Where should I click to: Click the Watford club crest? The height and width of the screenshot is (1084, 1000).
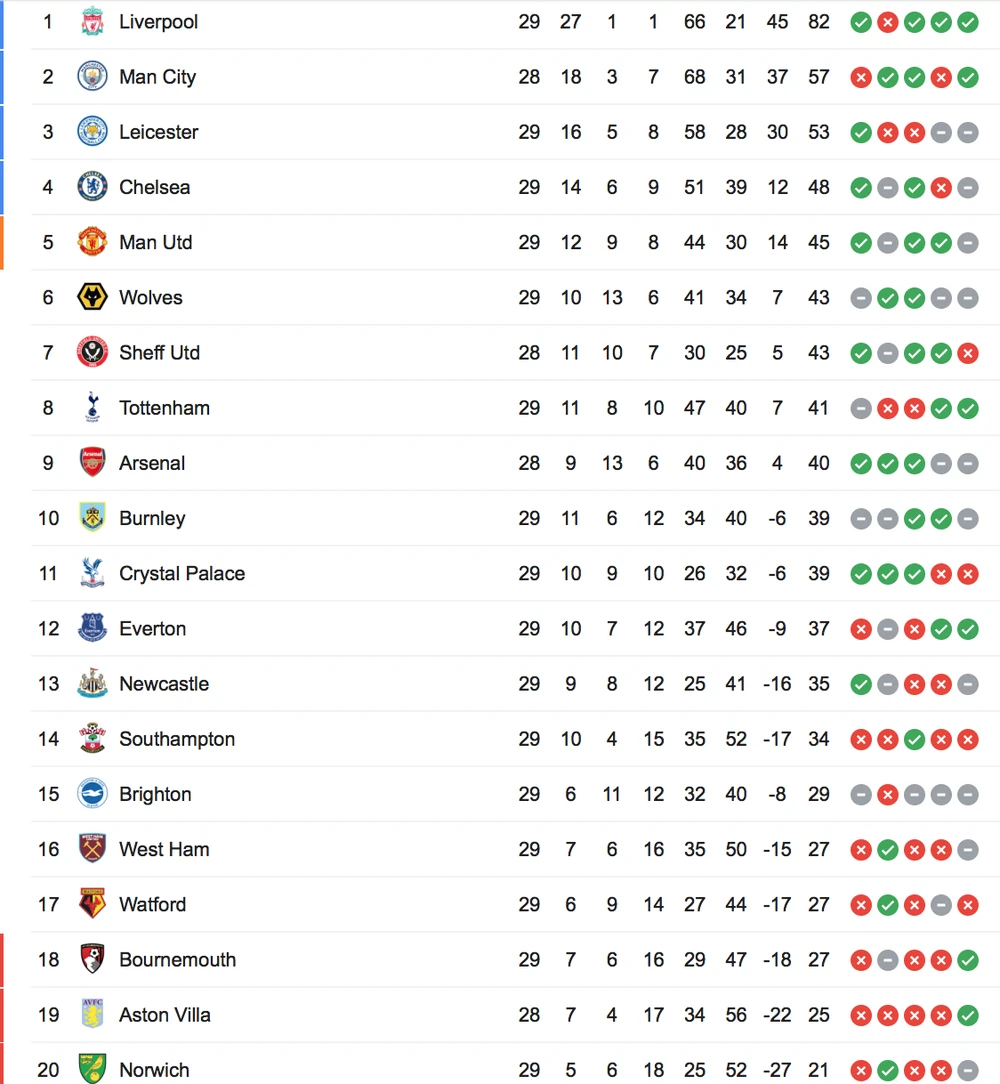pos(92,904)
